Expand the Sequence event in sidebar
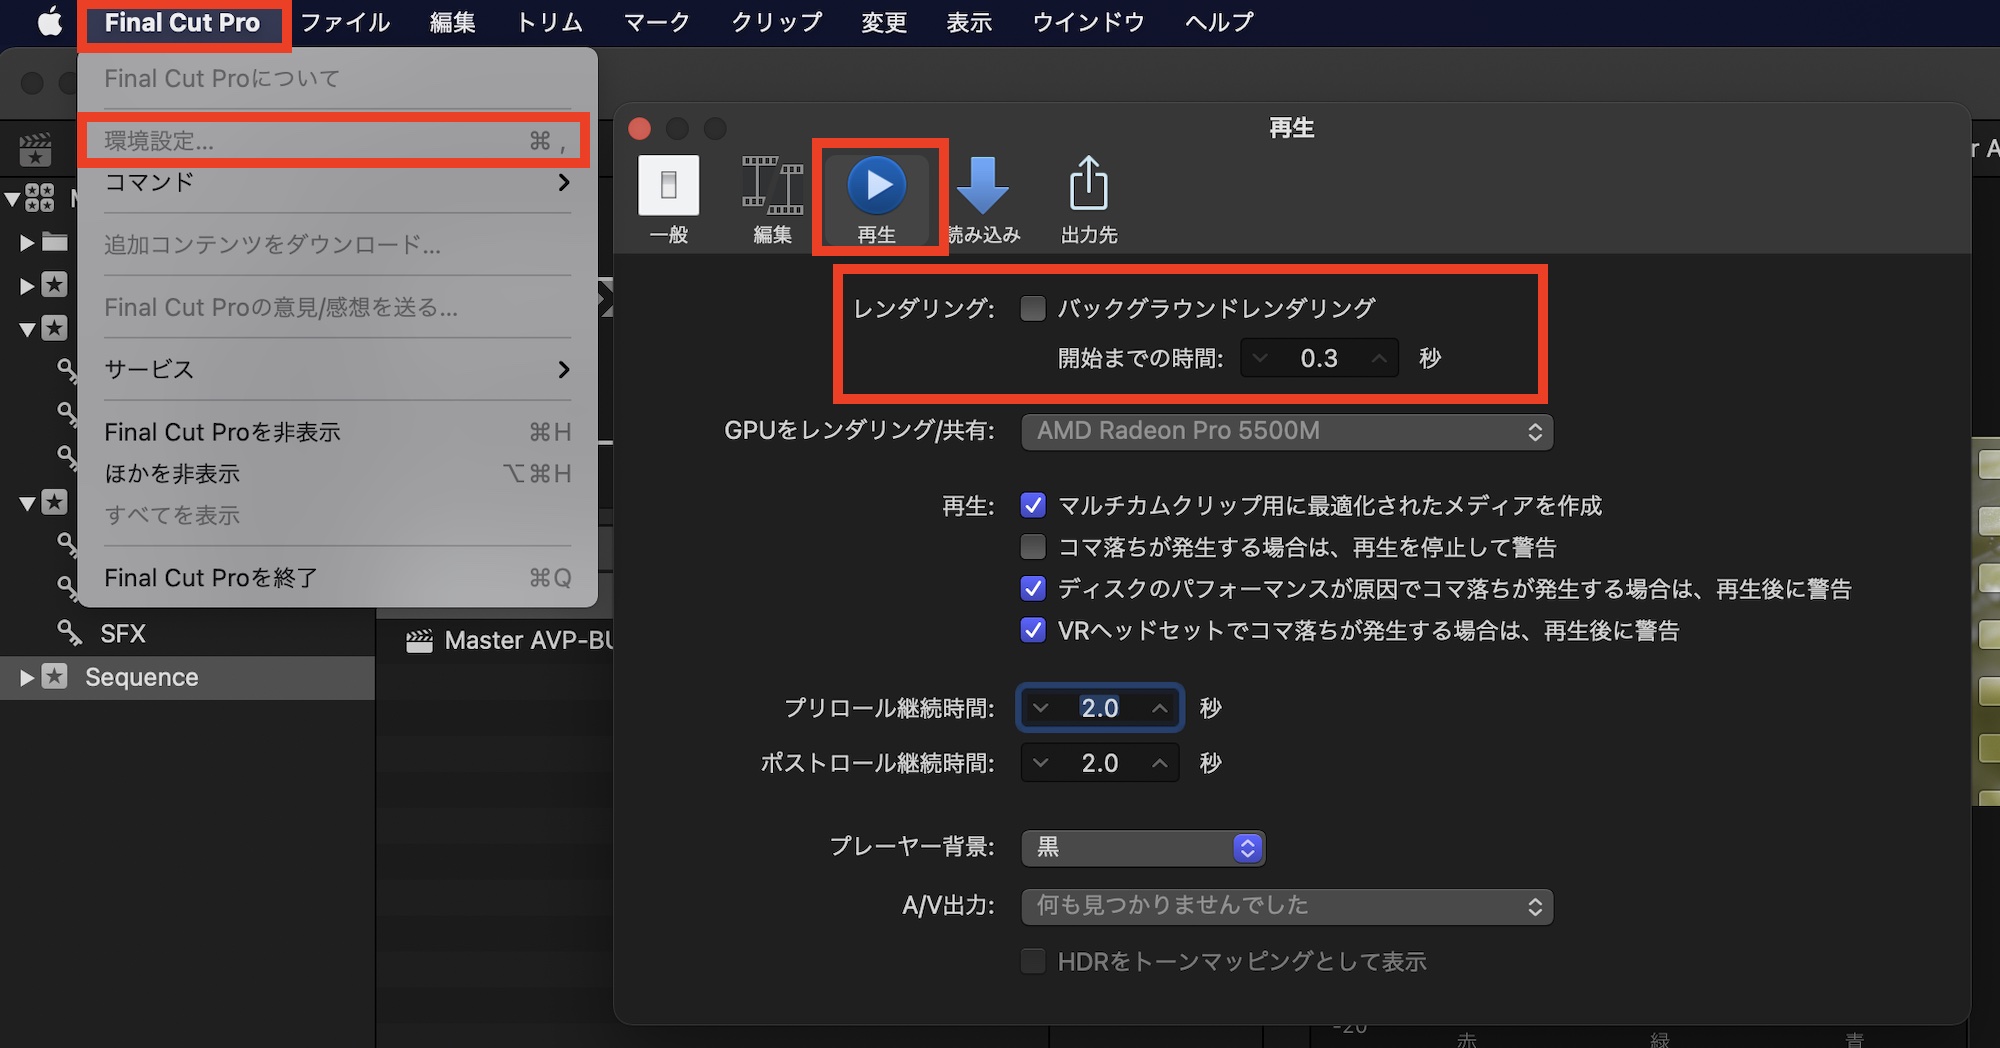This screenshot has width=2000, height=1048. 27,678
